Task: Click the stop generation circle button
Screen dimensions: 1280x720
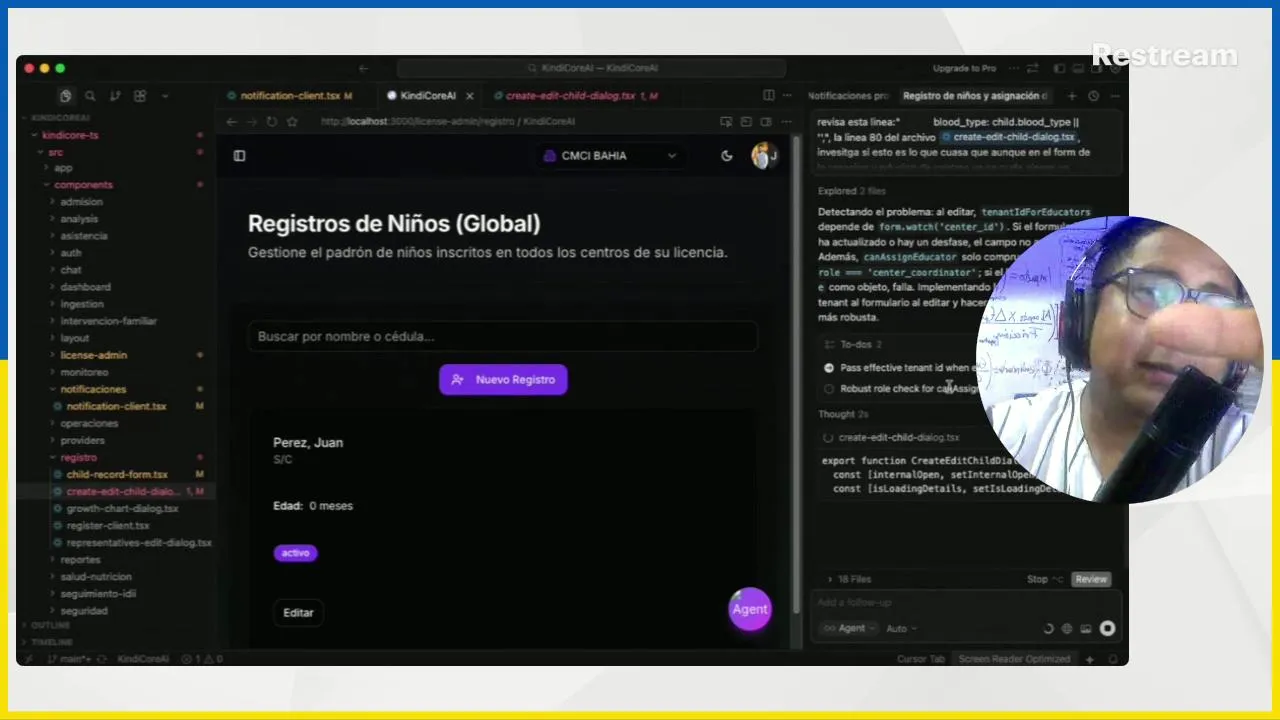Action: (1107, 628)
